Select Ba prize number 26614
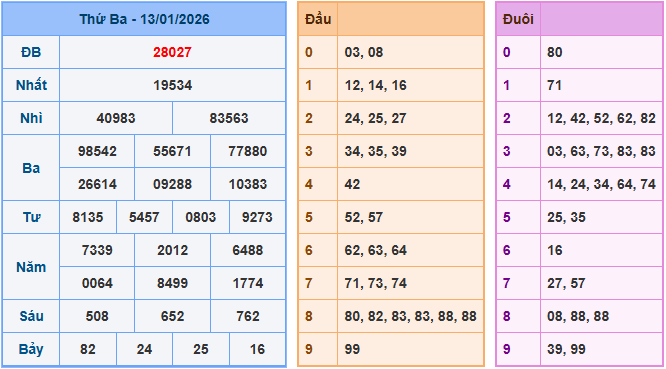 coord(97,184)
